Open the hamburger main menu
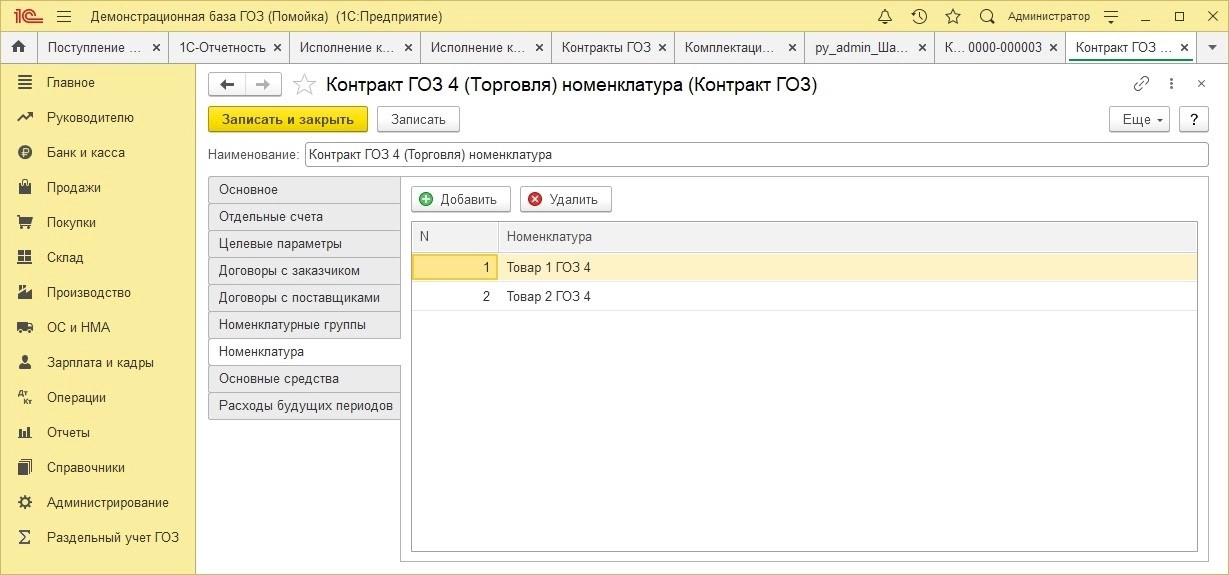The height and width of the screenshot is (575, 1229). coord(64,16)
